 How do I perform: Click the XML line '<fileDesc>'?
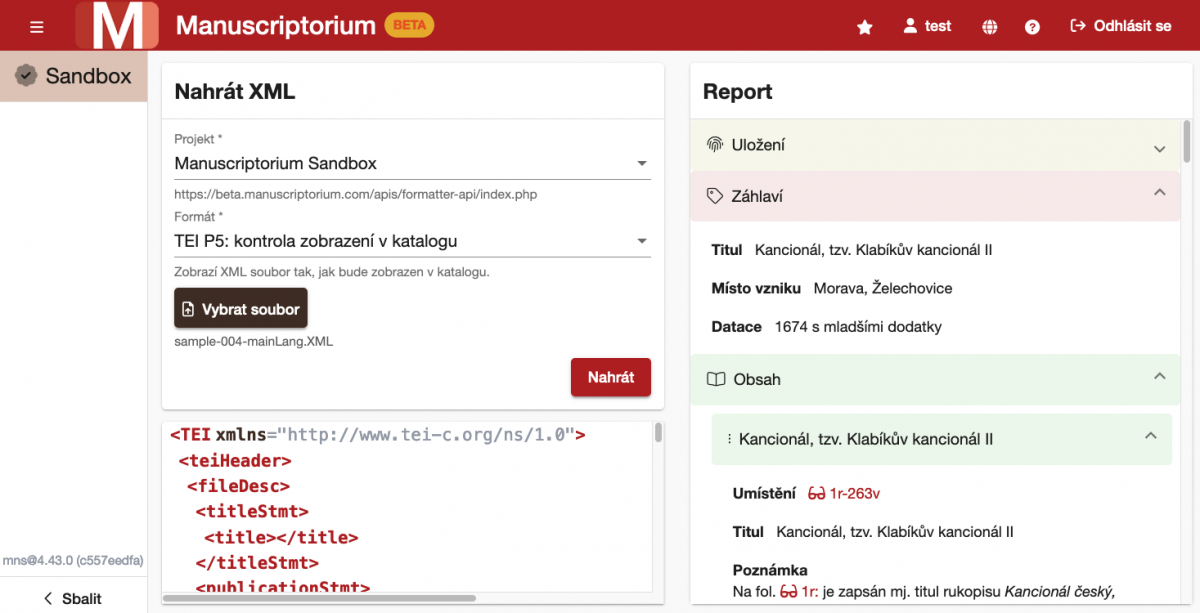[238, 486]
